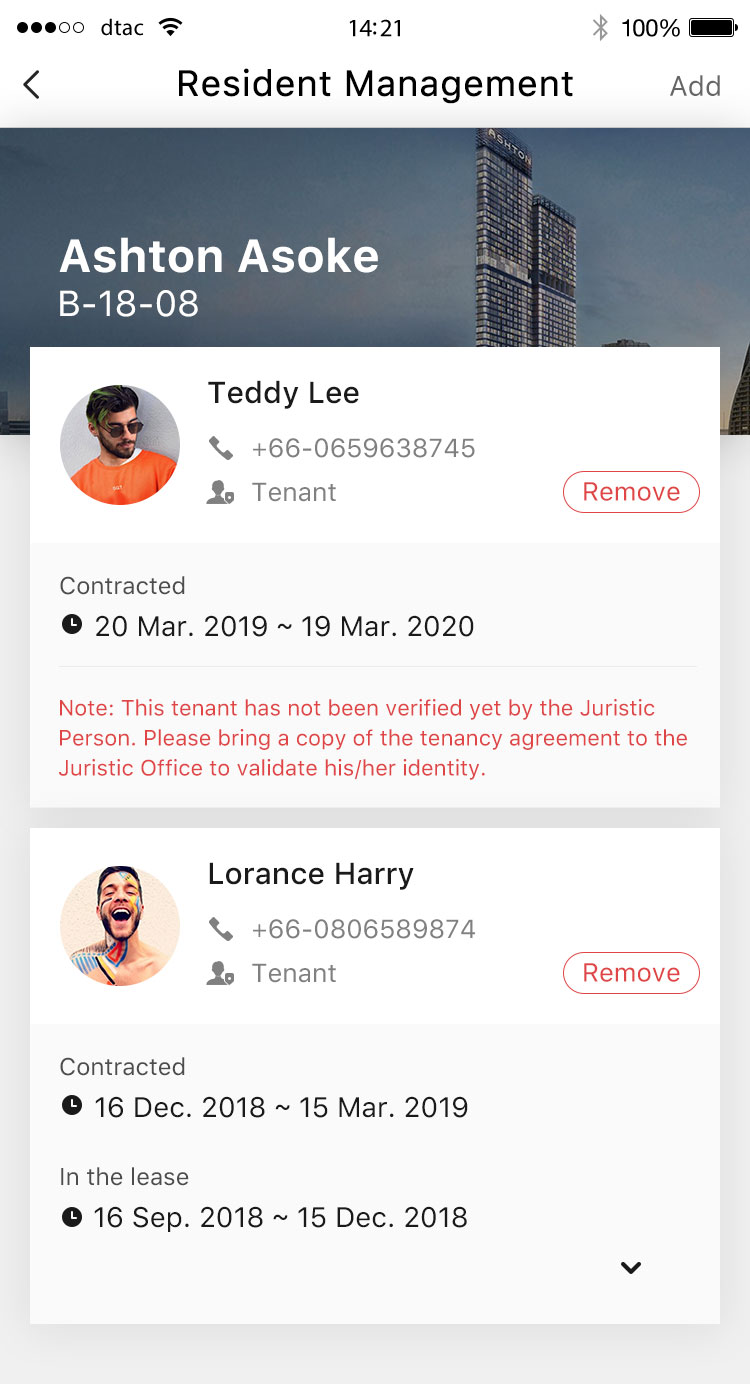Image resolution: width=750 pixels, height=1384 pixels.
Task: Tap Add to add a resident
Action: (x=695, y=86)
